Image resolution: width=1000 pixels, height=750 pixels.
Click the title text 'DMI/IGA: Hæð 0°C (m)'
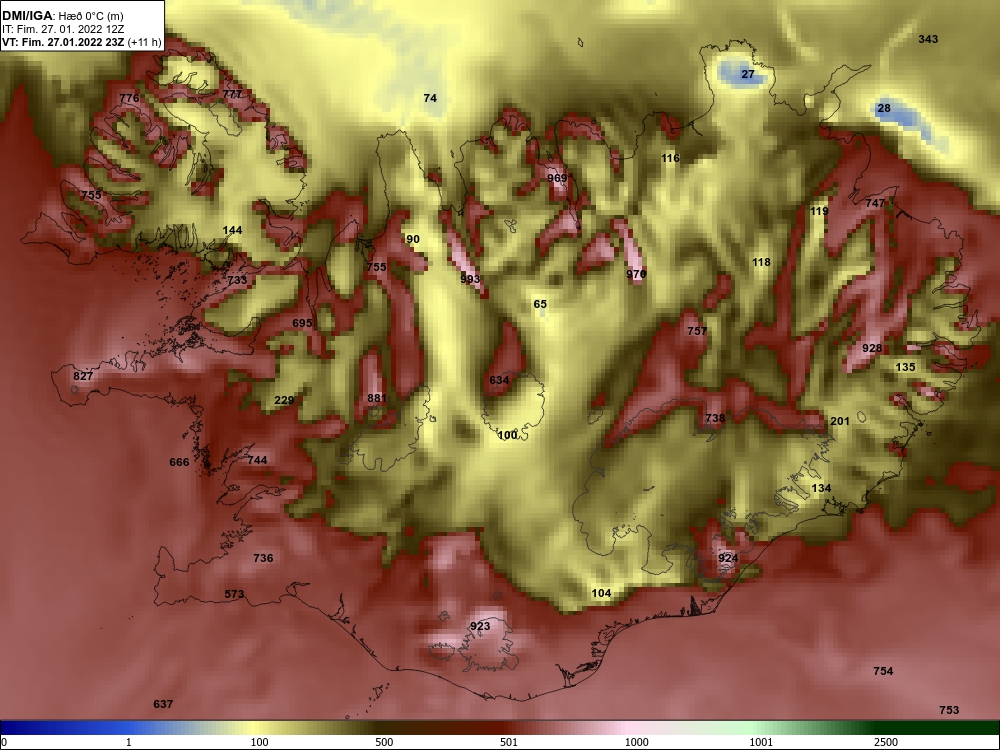[x=63, y=15]
